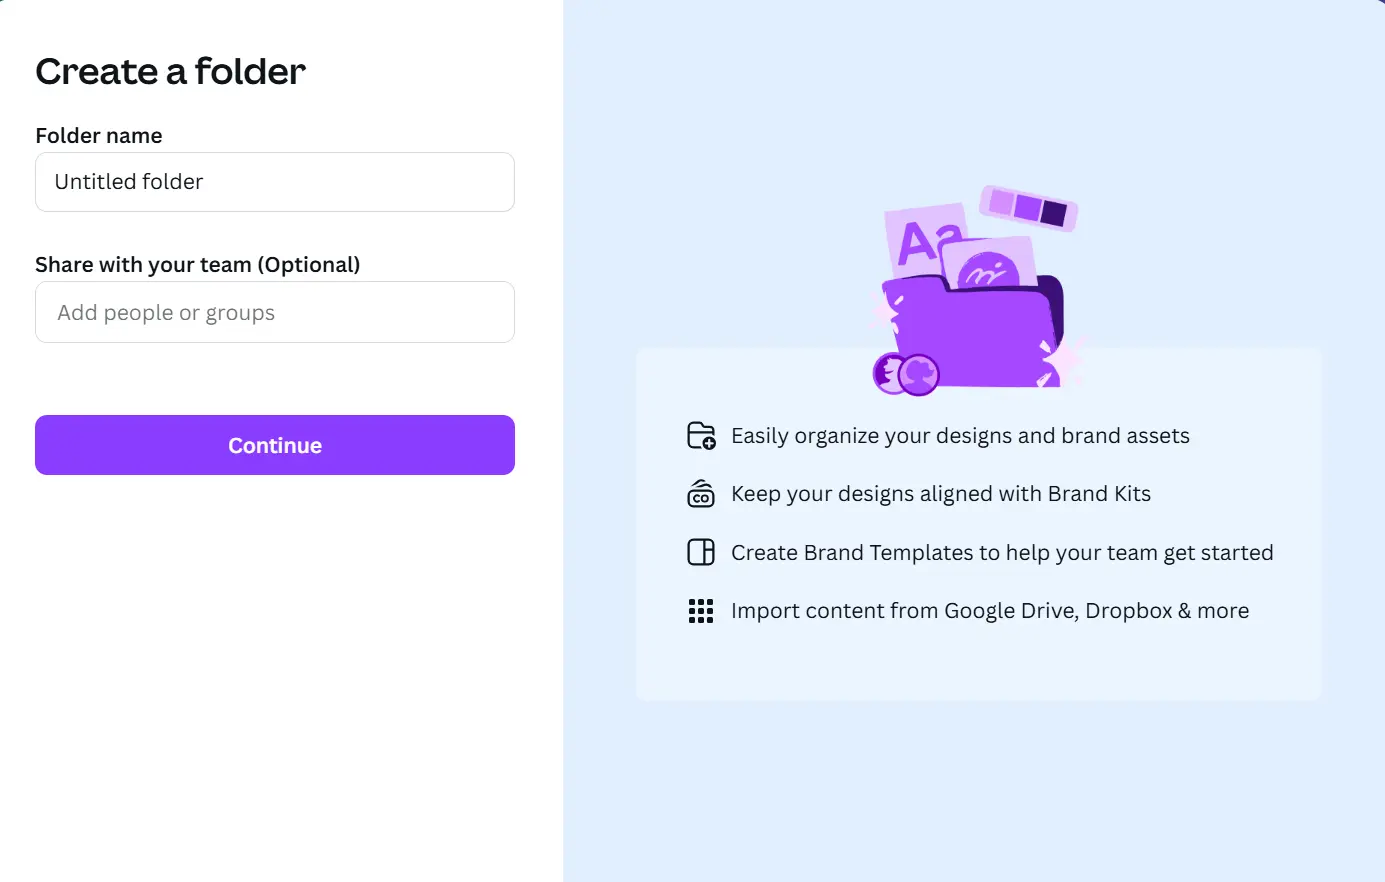Click the Add people or groups field

click(x=275, y=312)
